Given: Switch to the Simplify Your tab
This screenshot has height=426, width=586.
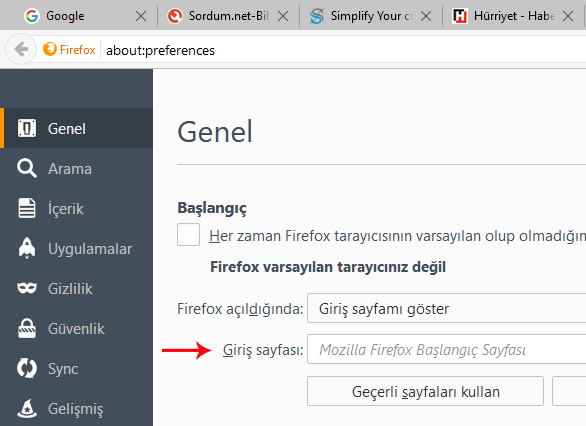Looking at the screenshot, I should 371,16.
